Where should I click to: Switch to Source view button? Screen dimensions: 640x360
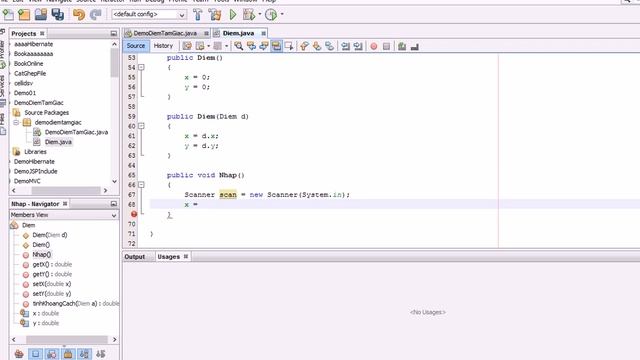[136, 46]
